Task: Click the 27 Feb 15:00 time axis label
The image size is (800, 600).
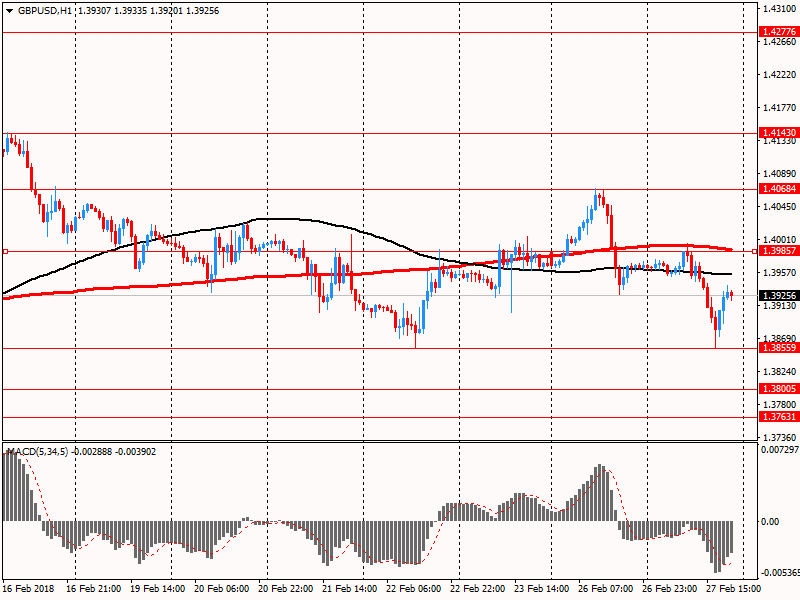Action: point(733,589)
